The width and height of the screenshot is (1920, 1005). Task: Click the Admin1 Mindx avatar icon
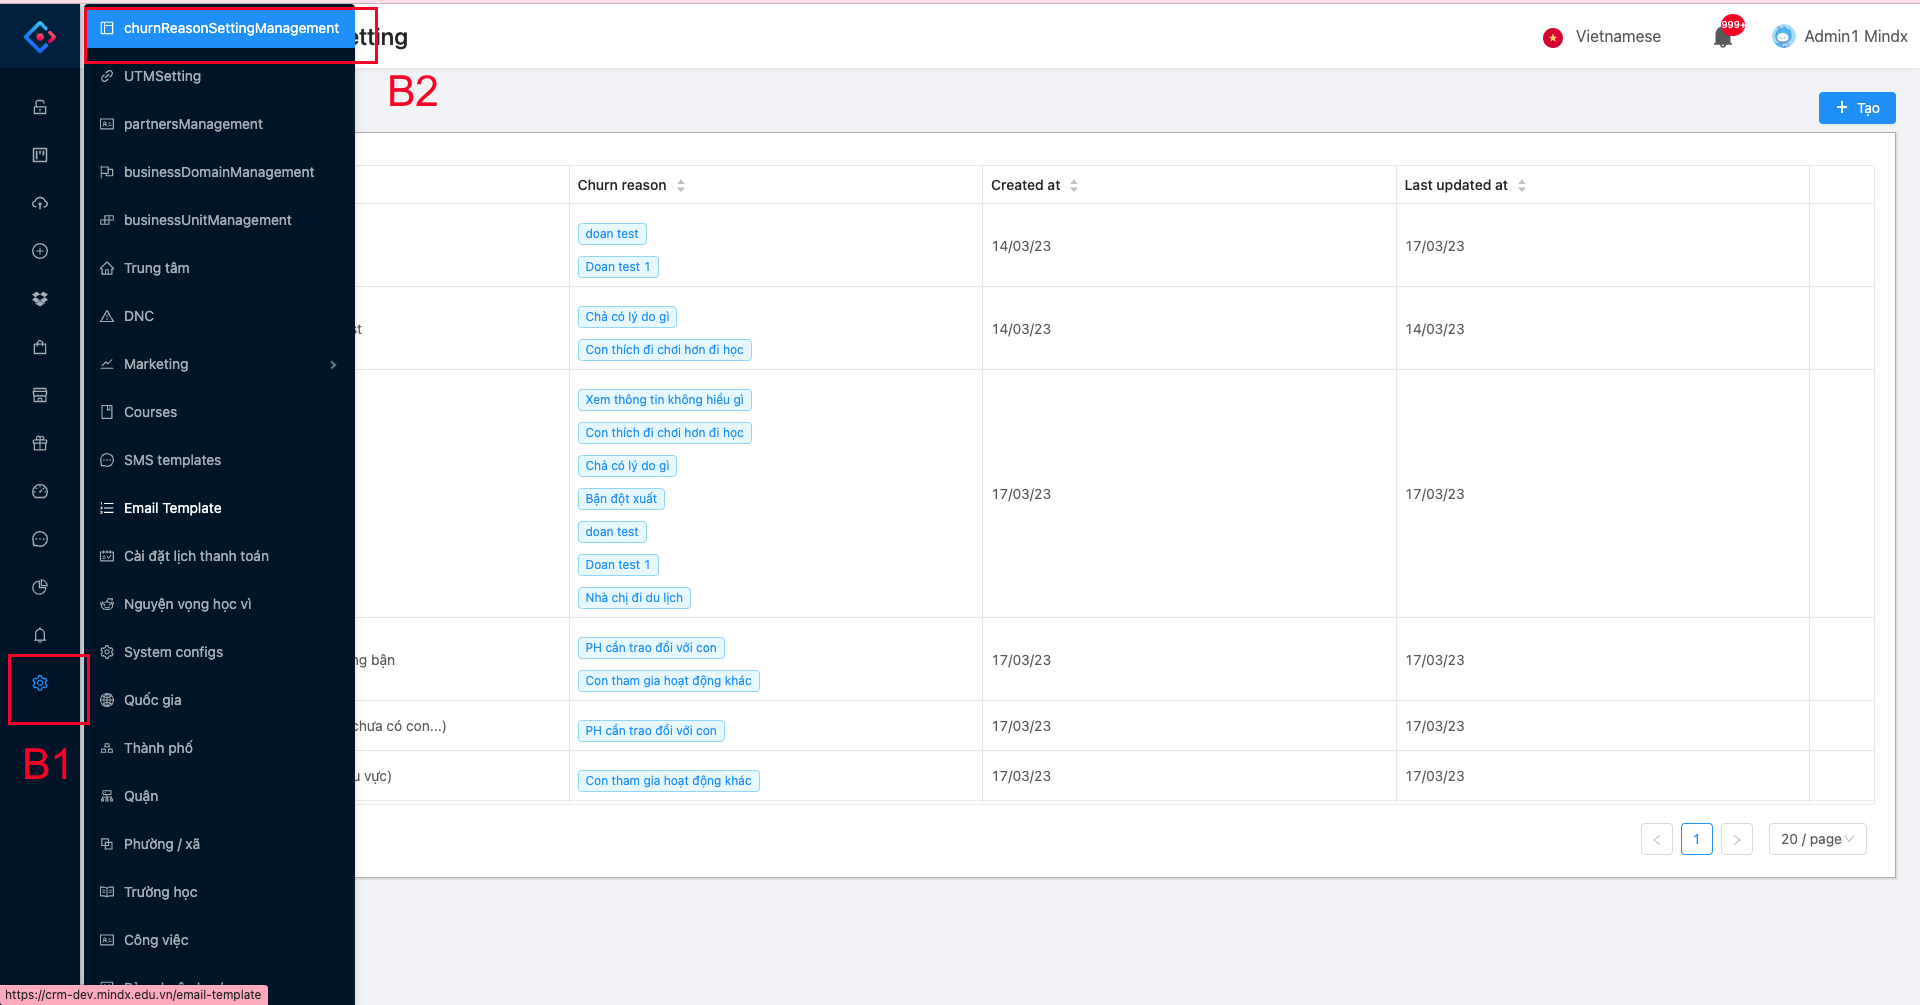1783,37
